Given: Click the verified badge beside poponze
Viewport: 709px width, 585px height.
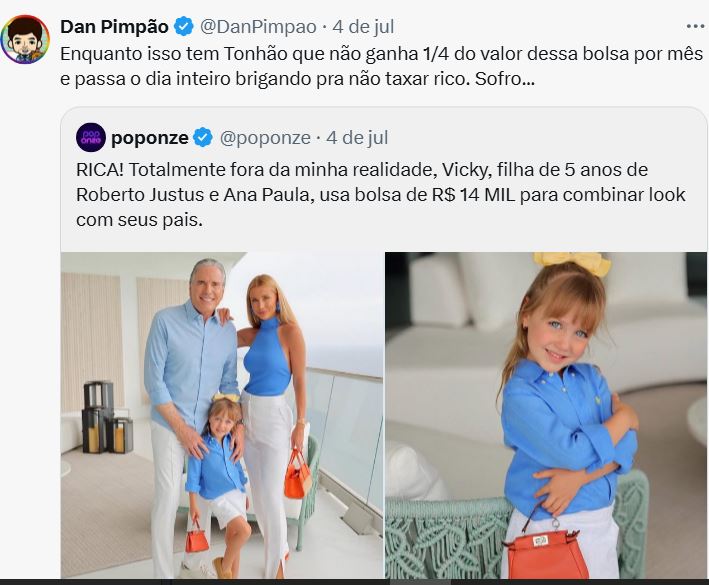Looking at the screenshot, I should pyautogui.click(x=202, y=136).
